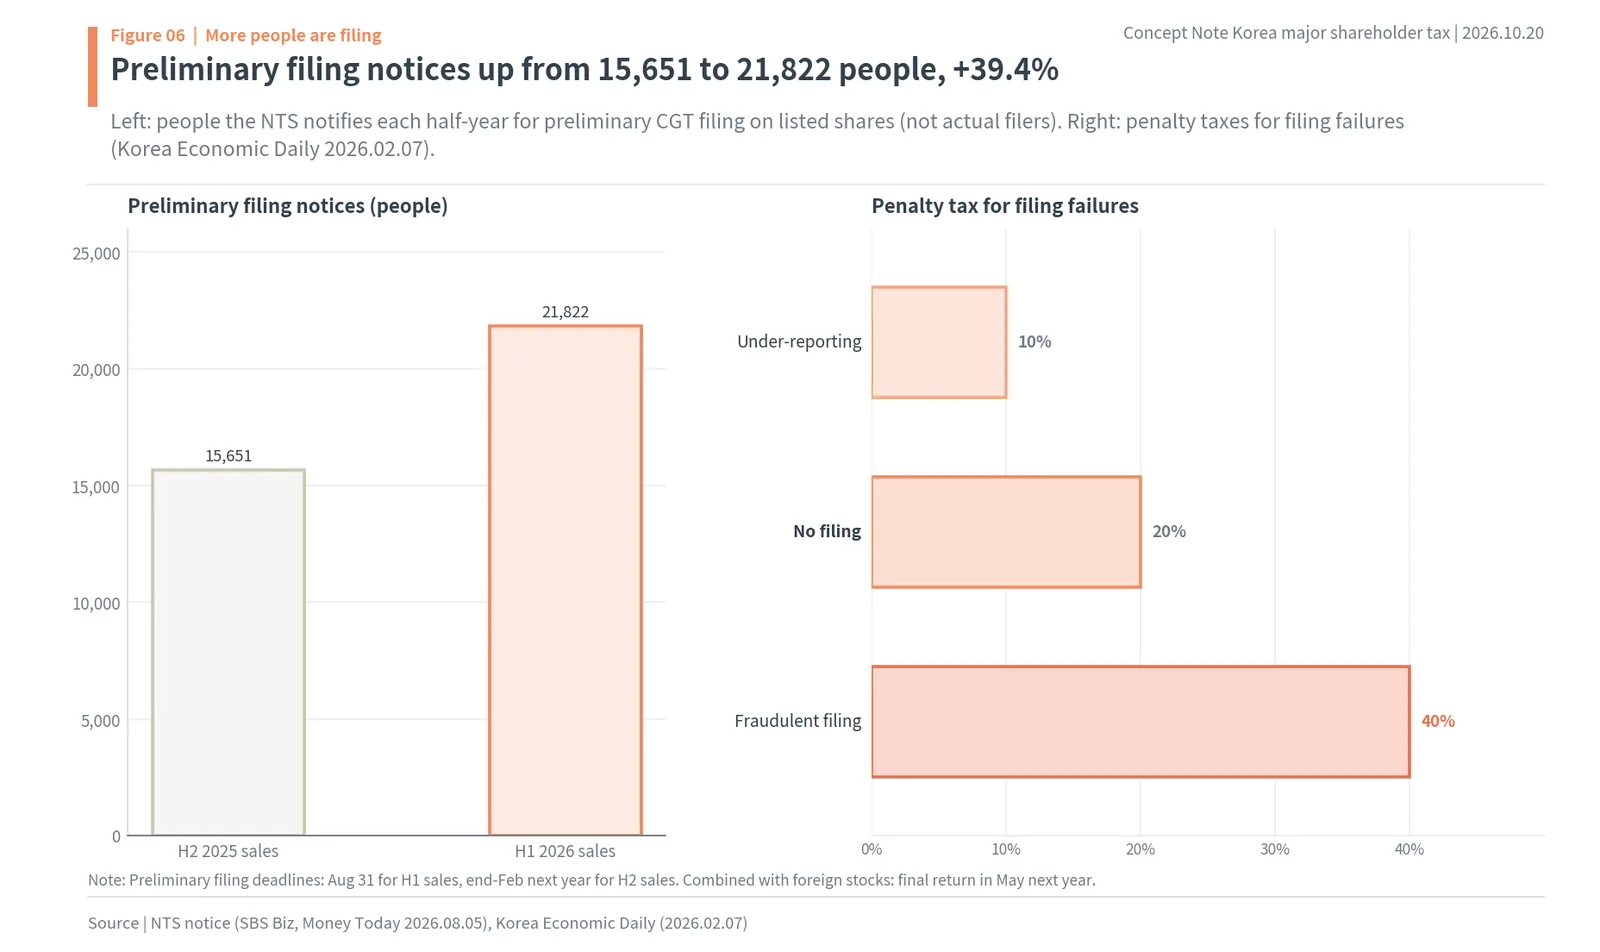
Task: Click the Concept Note header text
Action: coord(1333,33)
